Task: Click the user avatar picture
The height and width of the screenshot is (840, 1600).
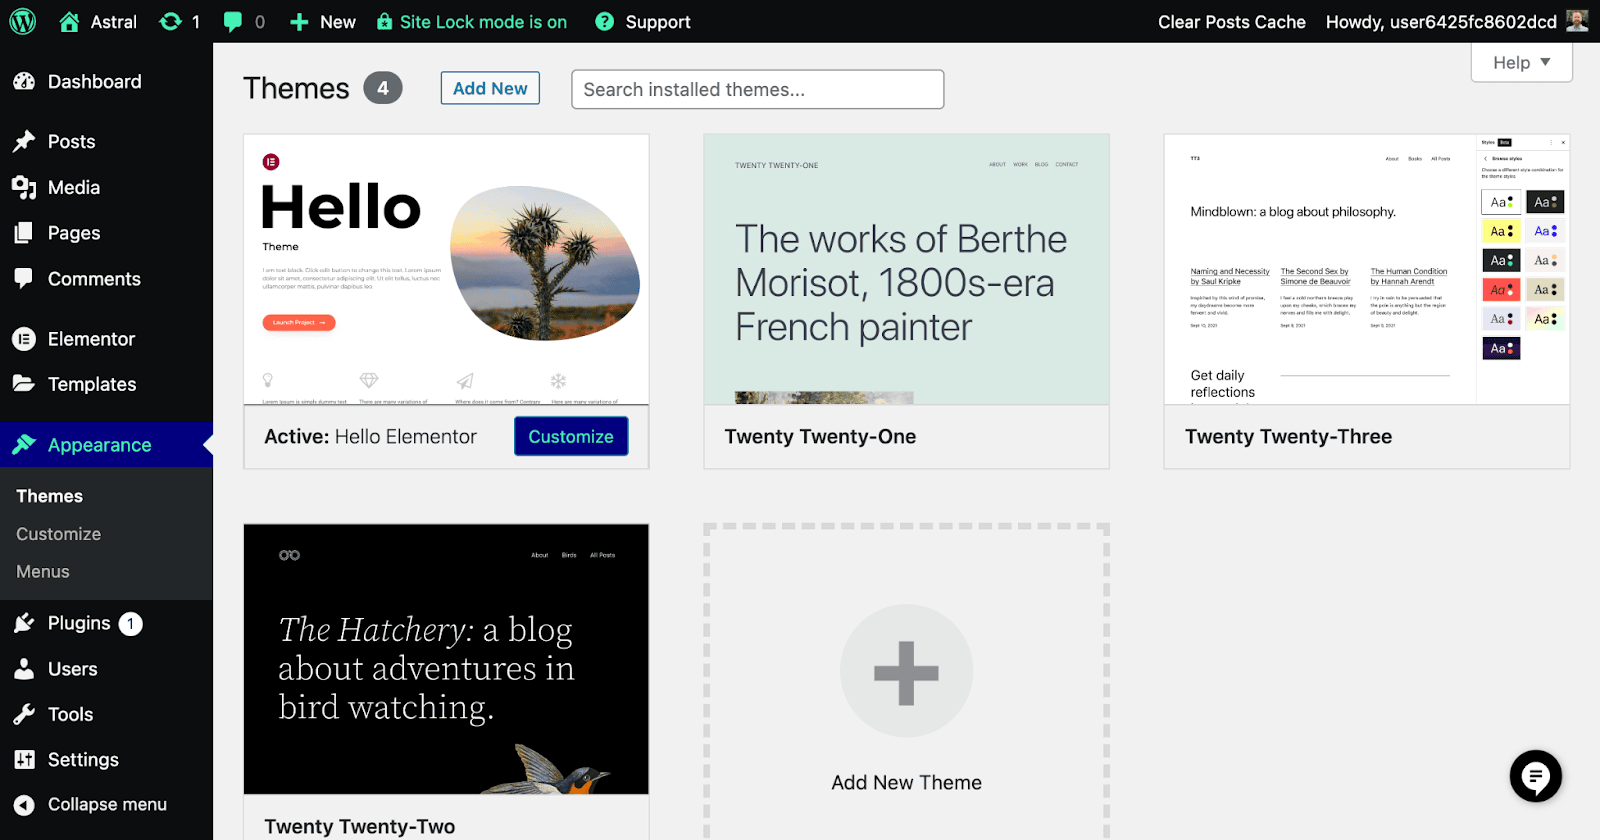Action: pos(1577,21)
